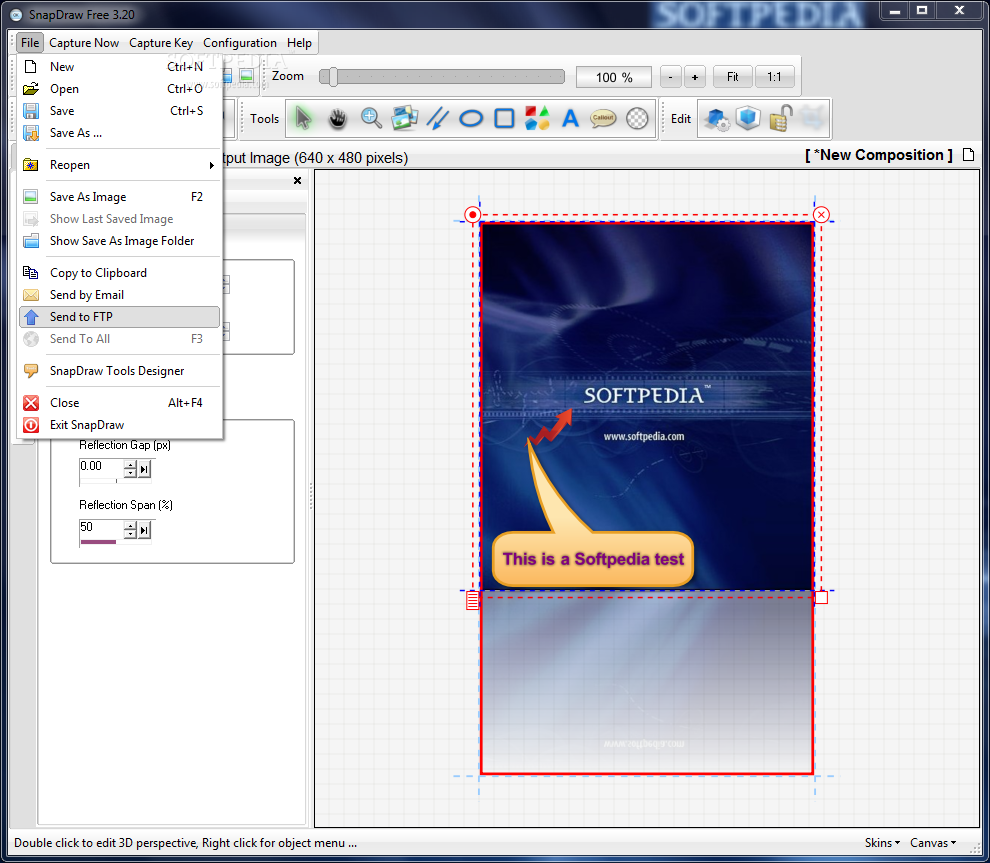Click the new document icon beside New Composition

point(969,155)
